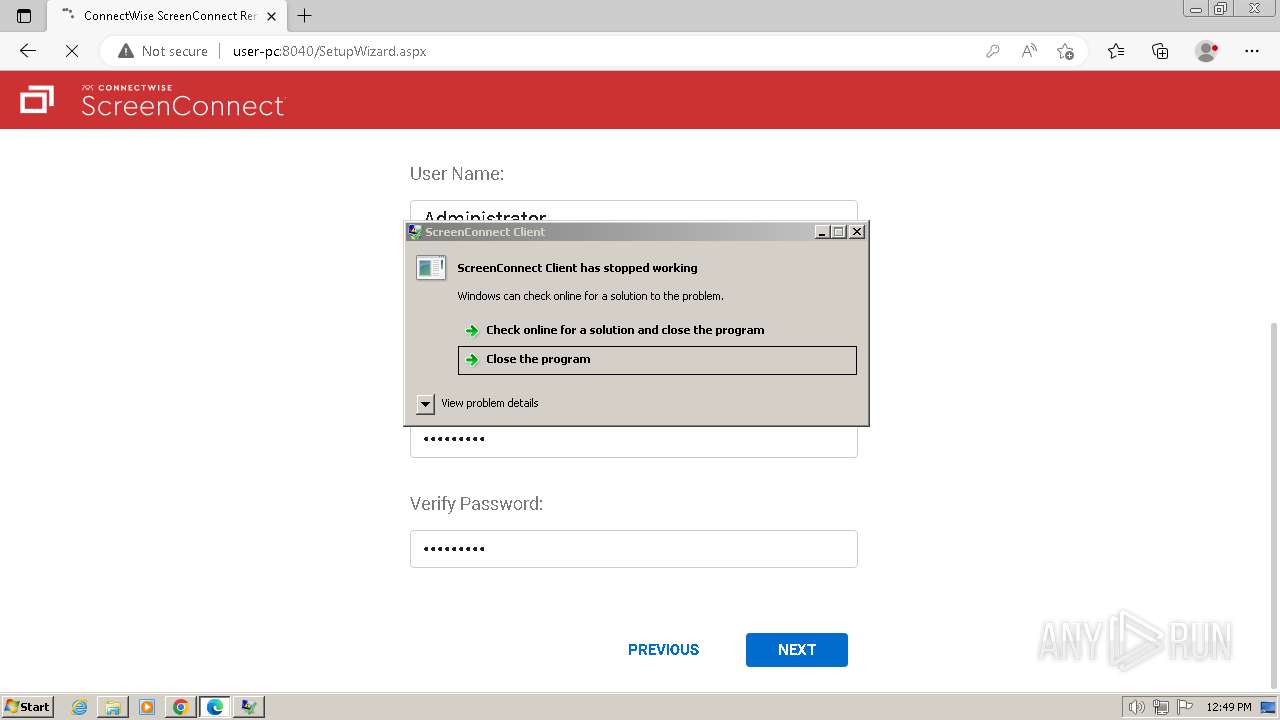Open saved passwords key icon
This screenshot has width=1280, height=720.
coord(992,51)
